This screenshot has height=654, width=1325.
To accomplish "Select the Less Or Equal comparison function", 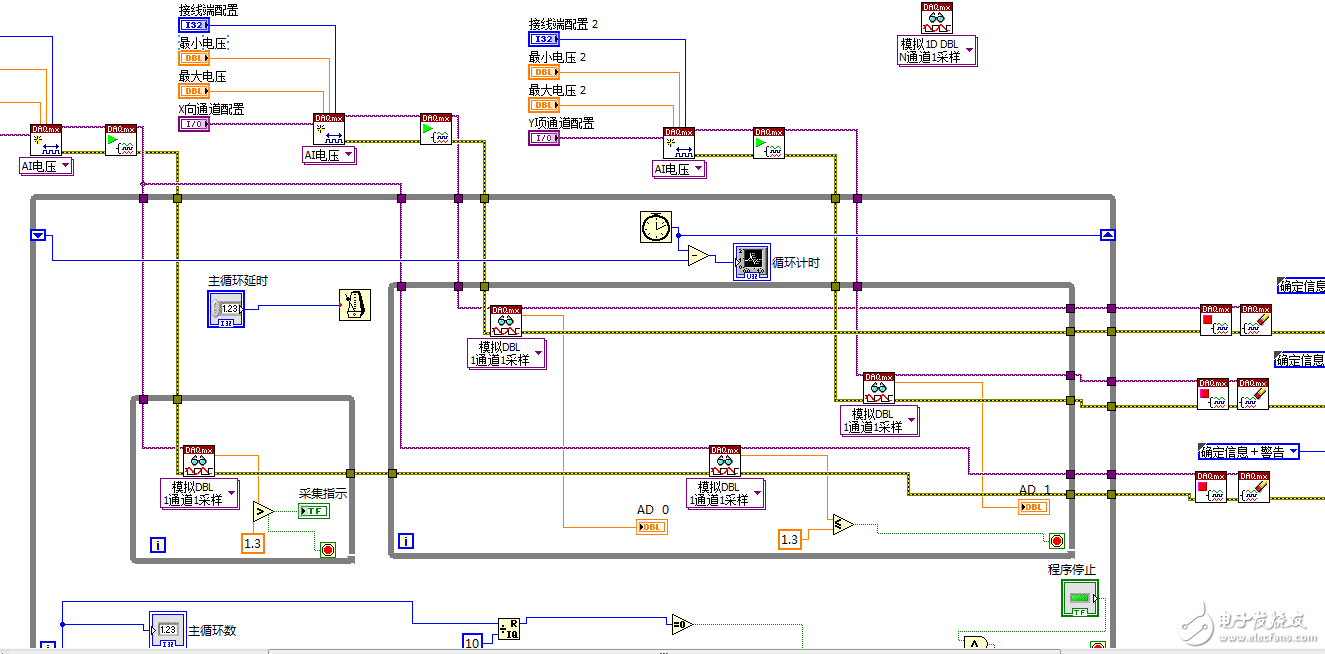I will click(x=843, y=524).
